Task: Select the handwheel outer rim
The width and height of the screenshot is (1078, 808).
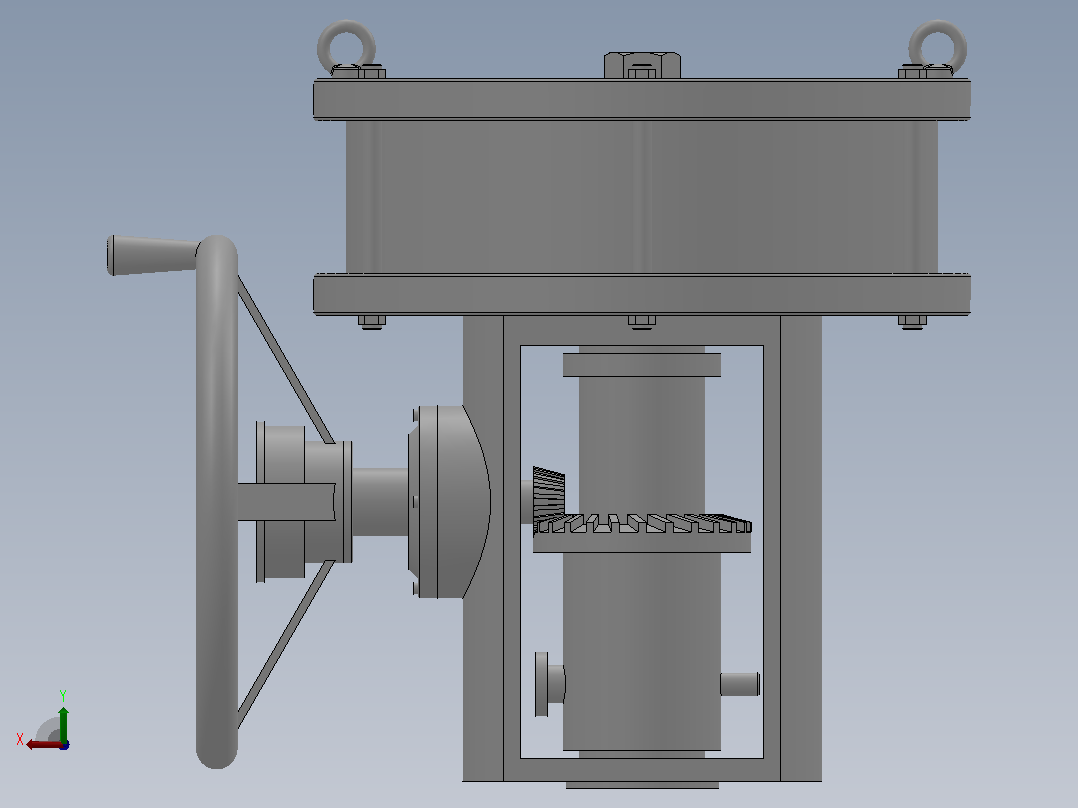Action: click(x=217, y=502)
